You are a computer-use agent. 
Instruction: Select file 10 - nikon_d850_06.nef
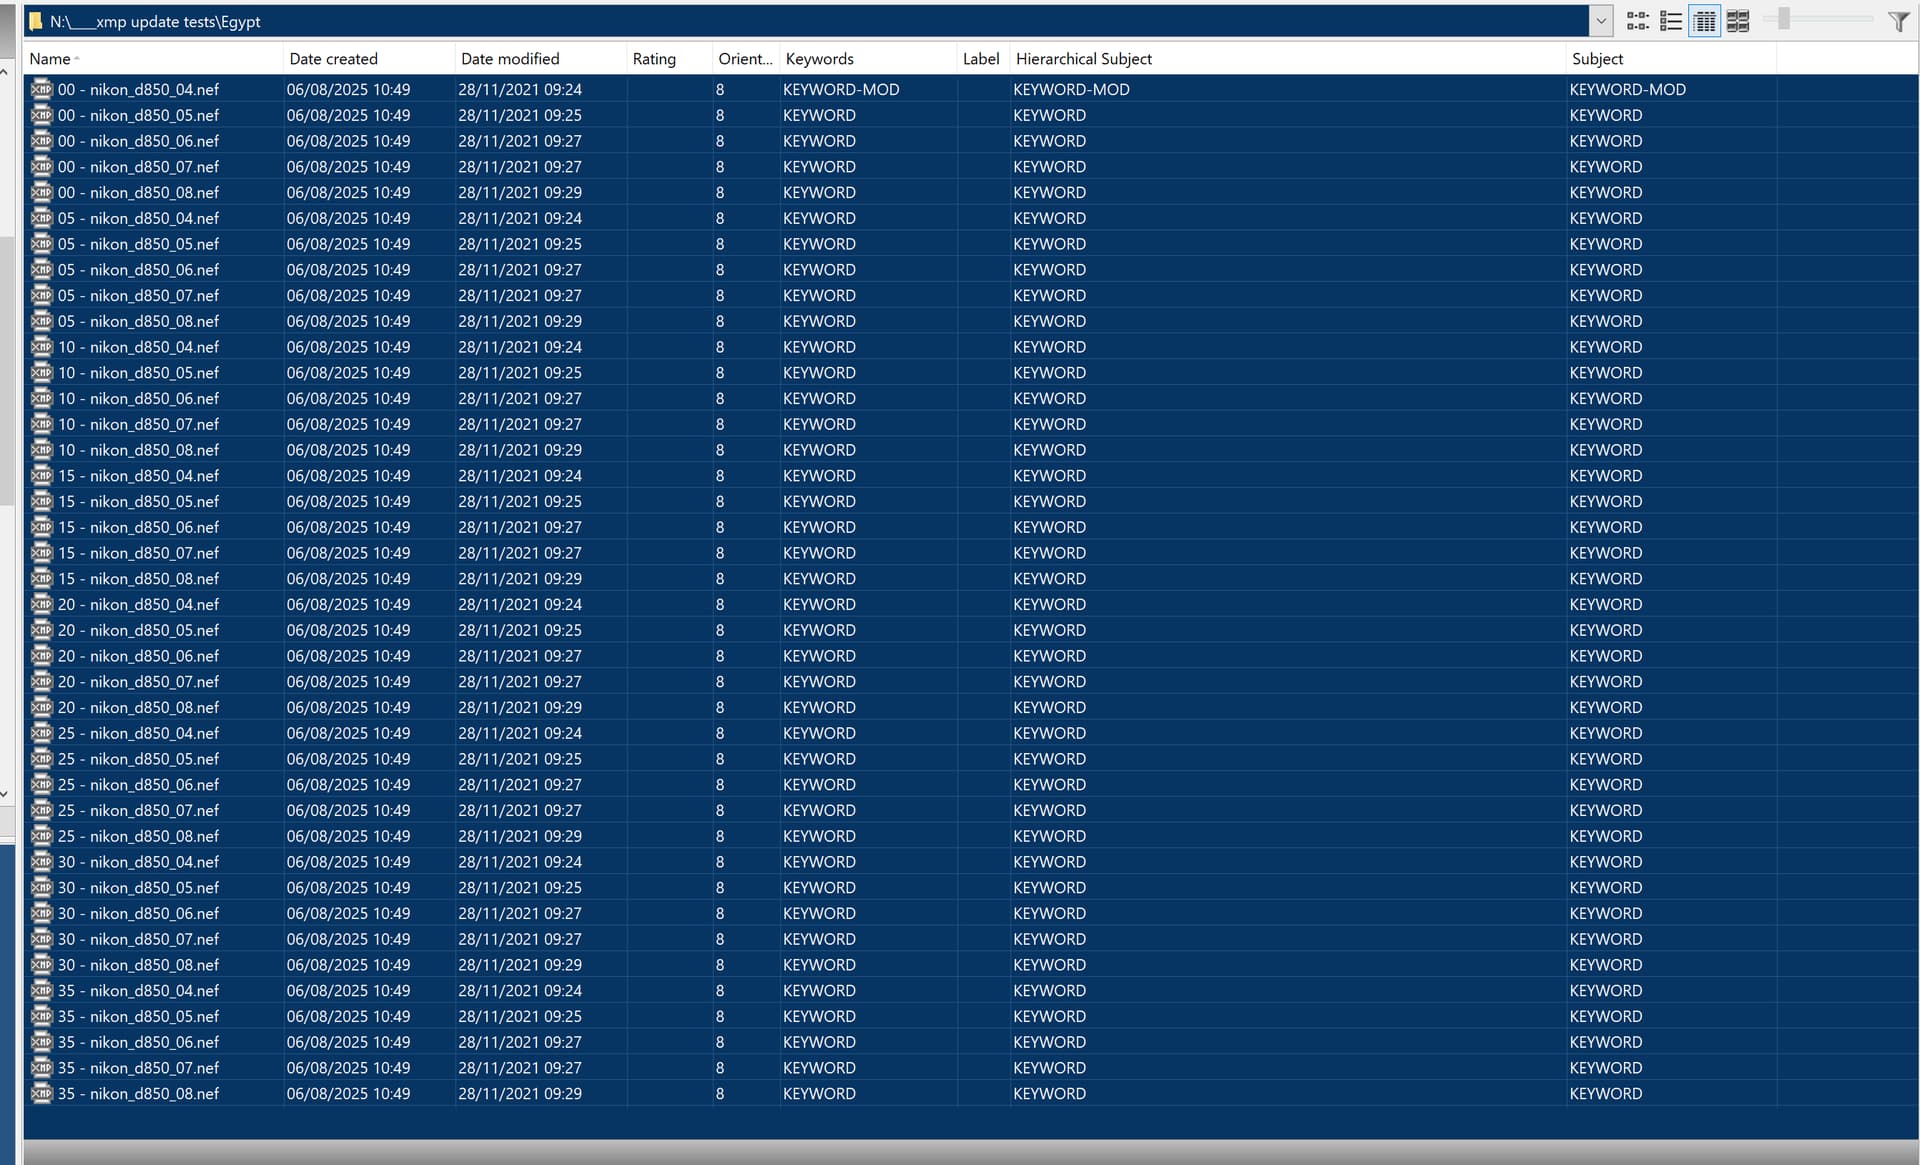(x=138, y=398)
